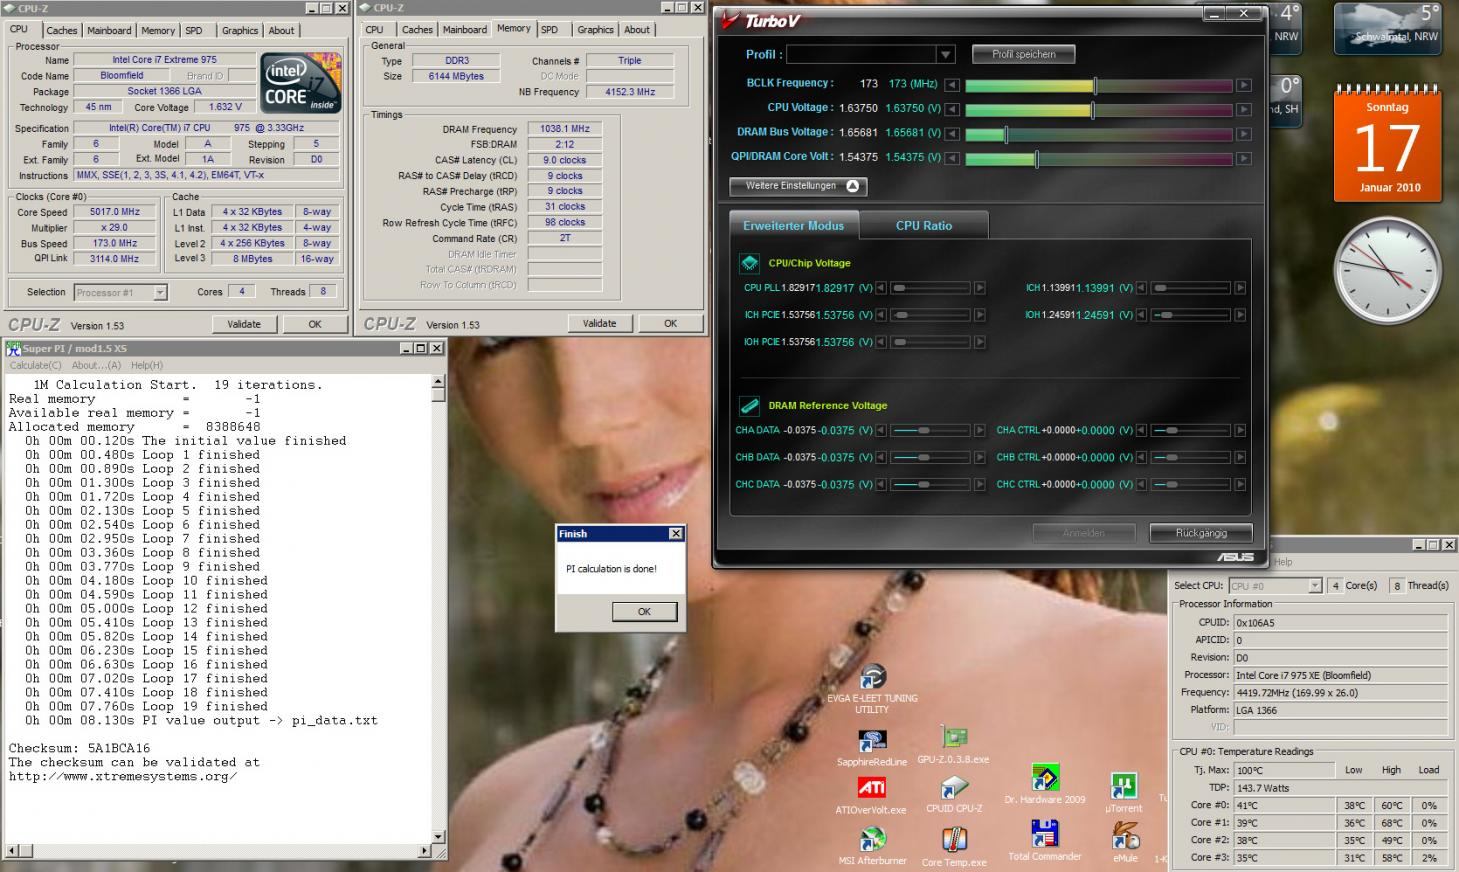This screenshot has width=1459, height=872.
Task: Decrease ICH PCIE voltage with the left arrow
Action: (881, 315)
